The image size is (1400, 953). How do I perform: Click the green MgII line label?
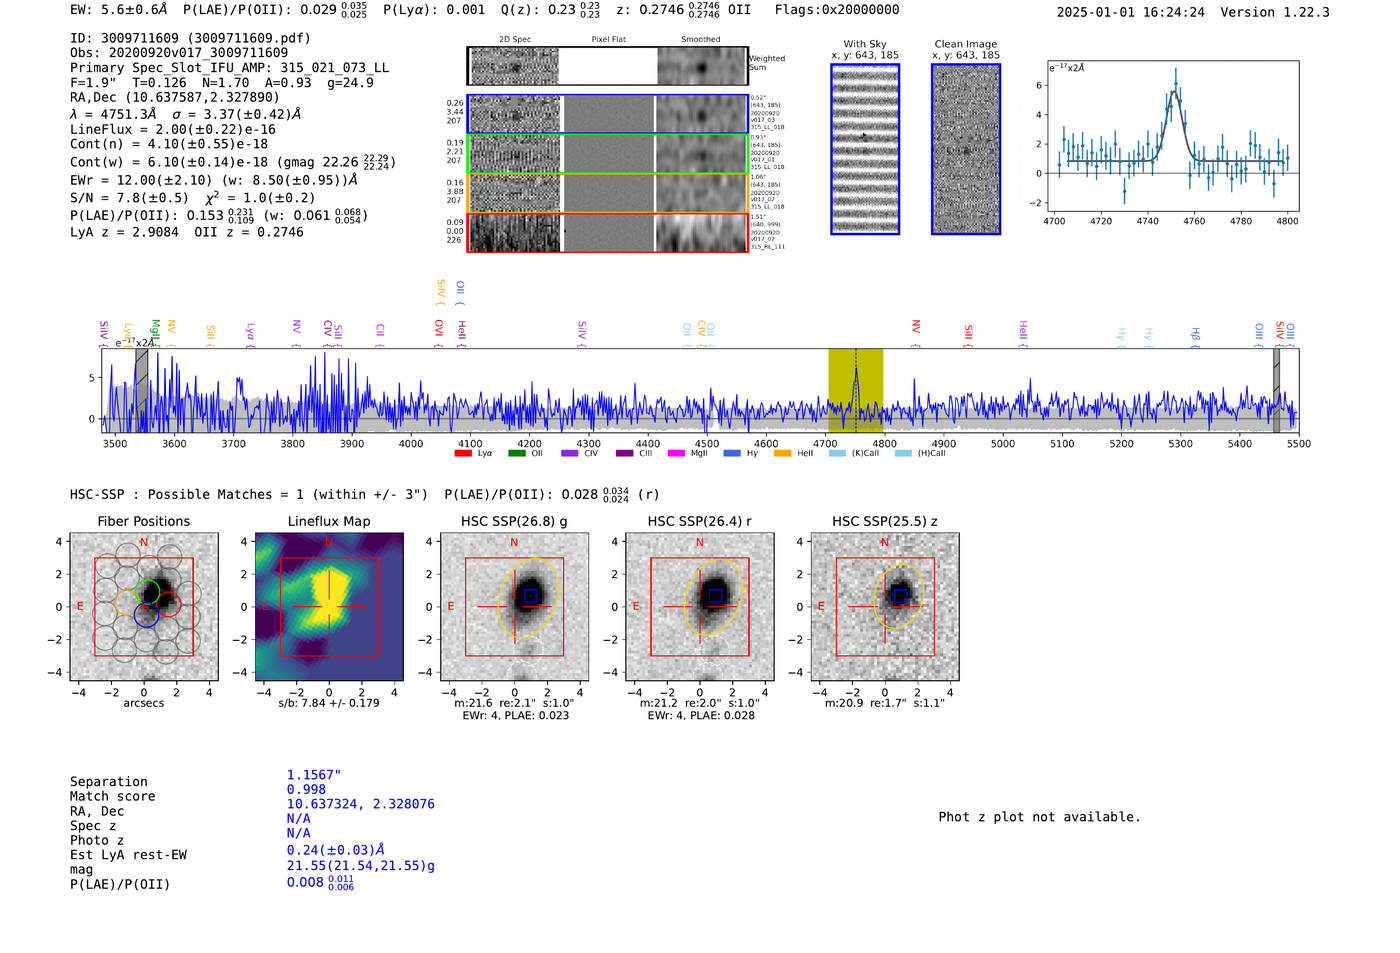click(x=155, y=331)
